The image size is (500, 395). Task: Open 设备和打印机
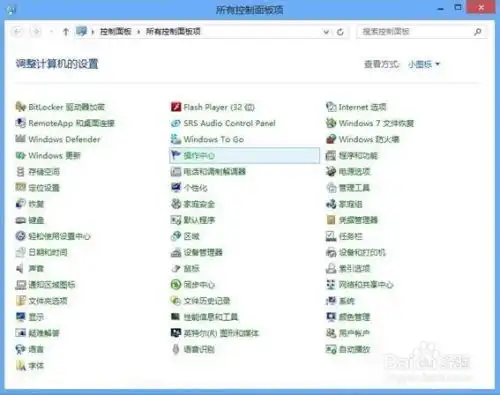362,252
